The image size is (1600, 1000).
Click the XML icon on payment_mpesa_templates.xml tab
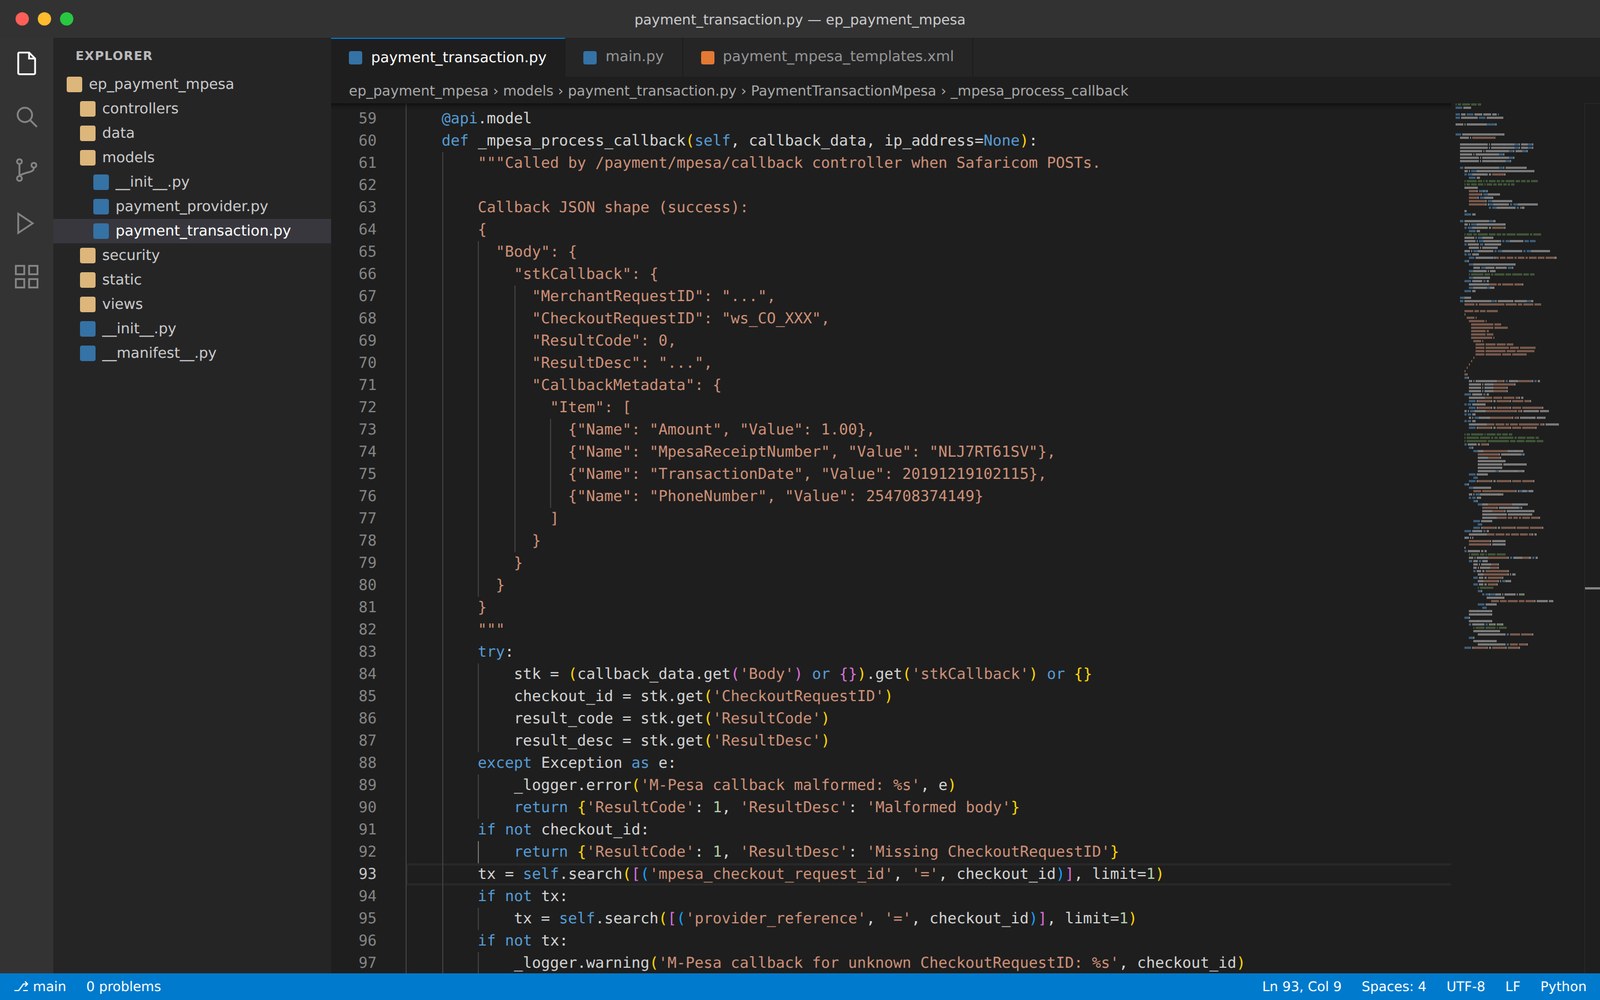coord(708,57)
